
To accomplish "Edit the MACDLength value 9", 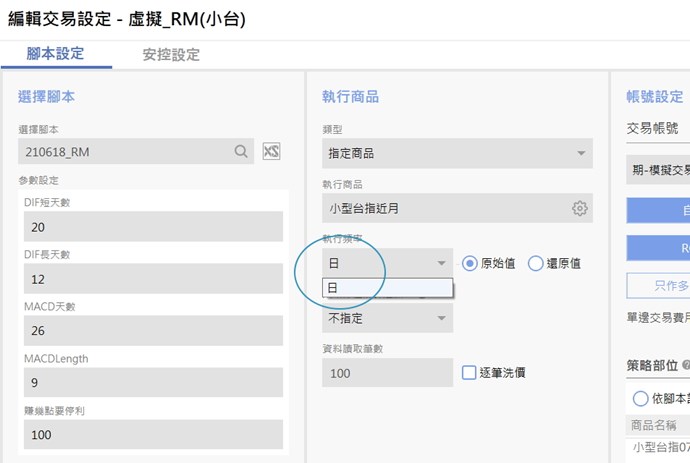I will [153, 382].
